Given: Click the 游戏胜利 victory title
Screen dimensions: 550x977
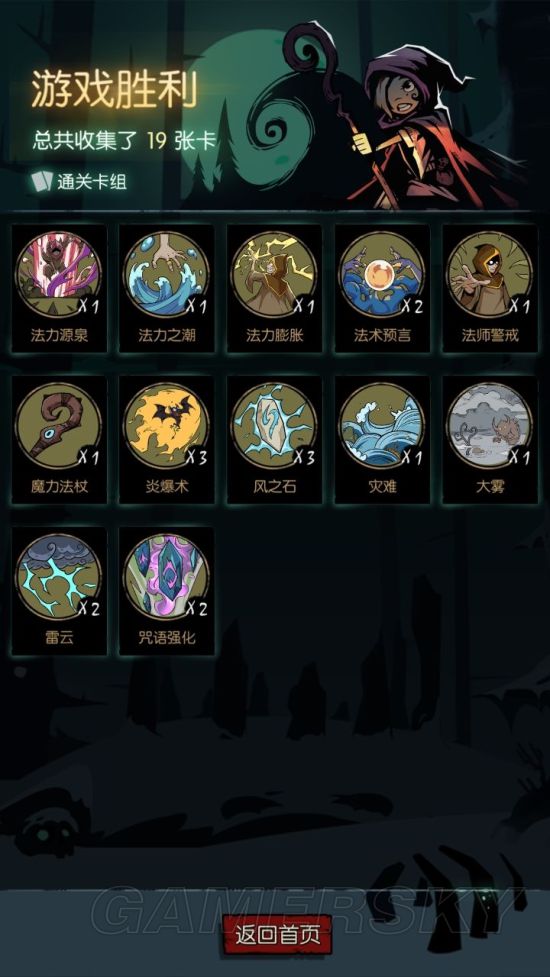Looking at the screenshot, I should tap(115, 88).
